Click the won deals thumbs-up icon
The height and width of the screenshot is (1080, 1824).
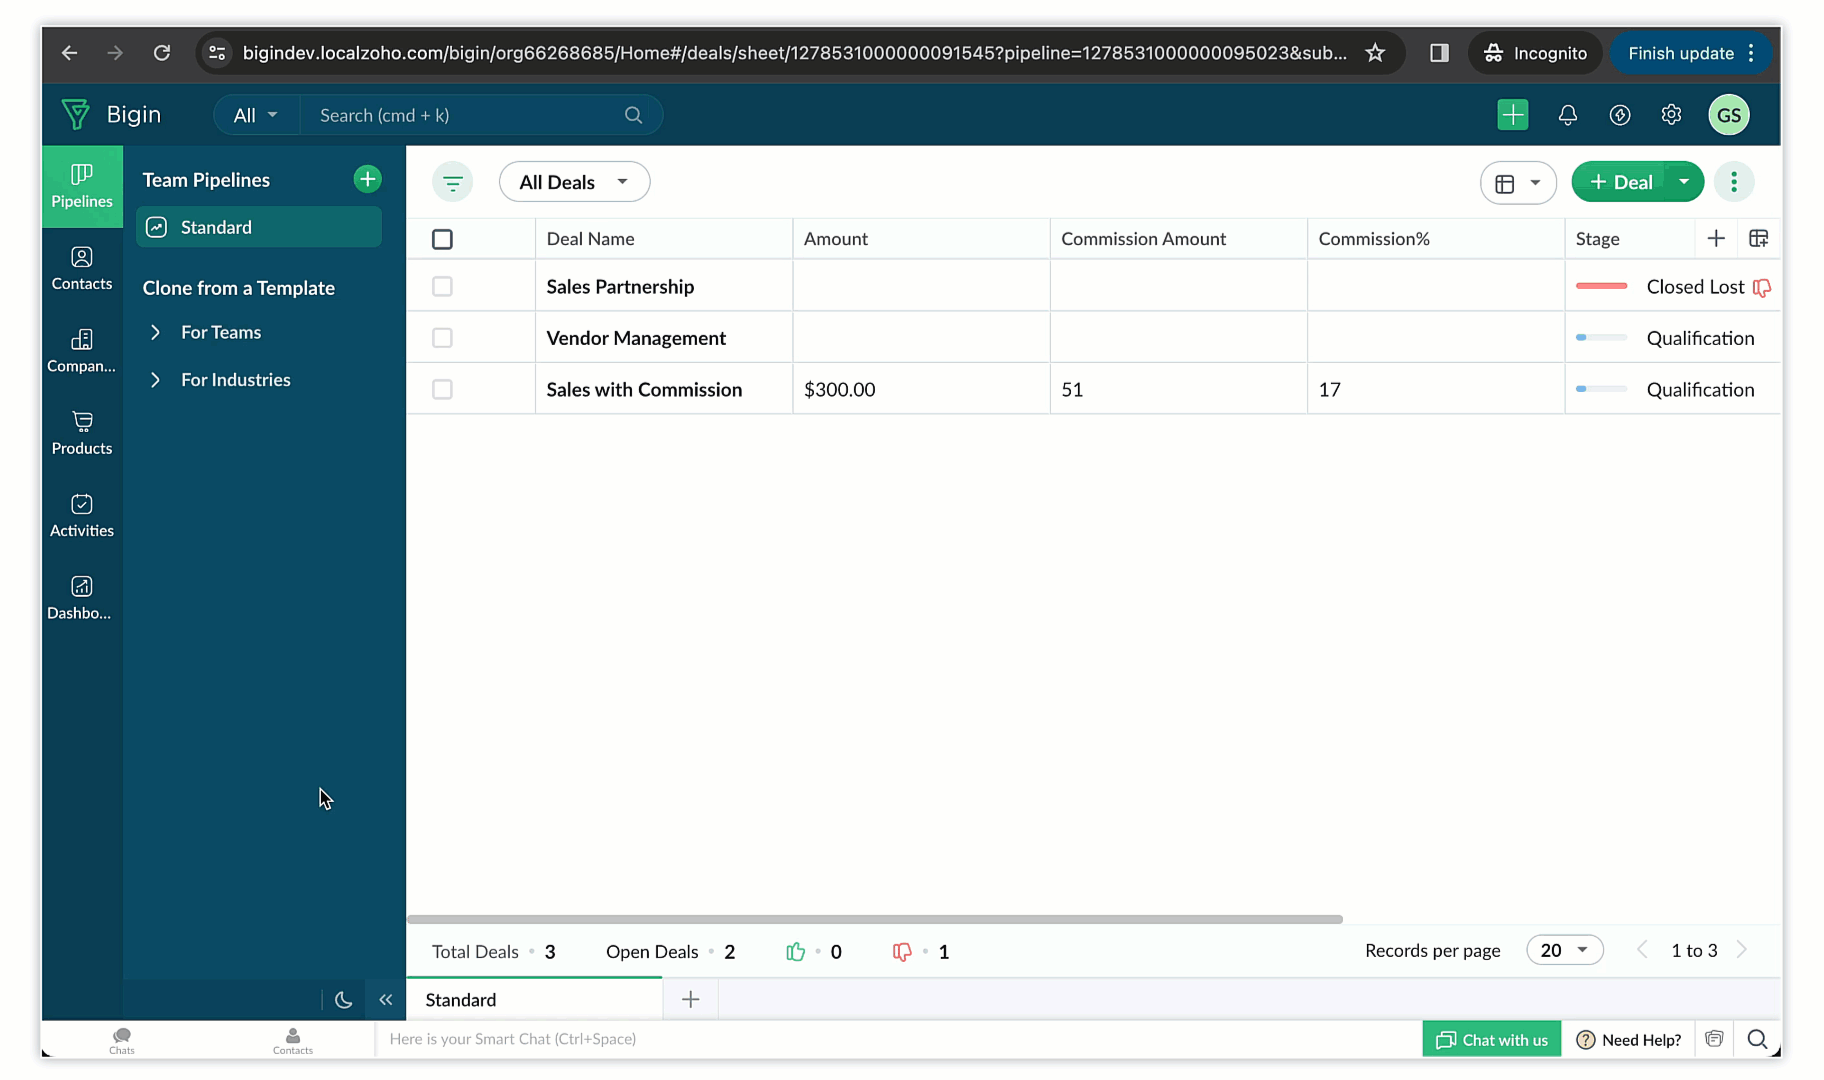[x=796, y=952]
